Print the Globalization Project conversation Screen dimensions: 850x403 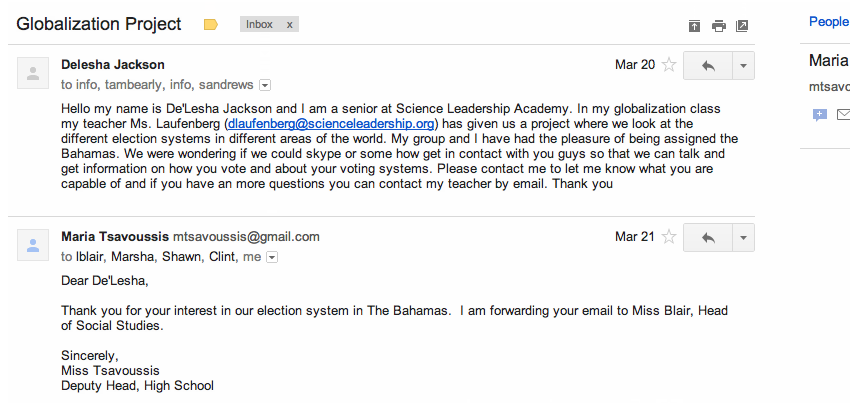pos(718,25)
